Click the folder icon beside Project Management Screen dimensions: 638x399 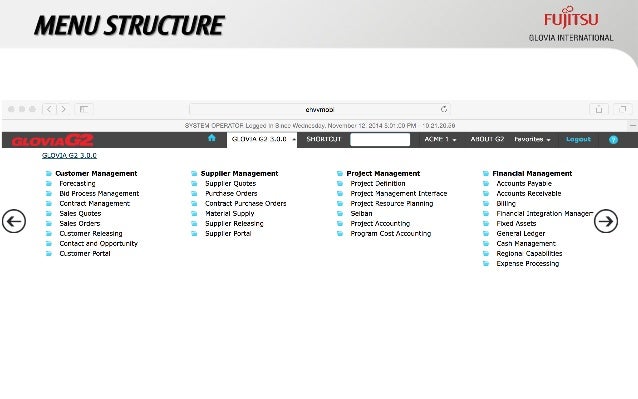[x=340, y=173]
